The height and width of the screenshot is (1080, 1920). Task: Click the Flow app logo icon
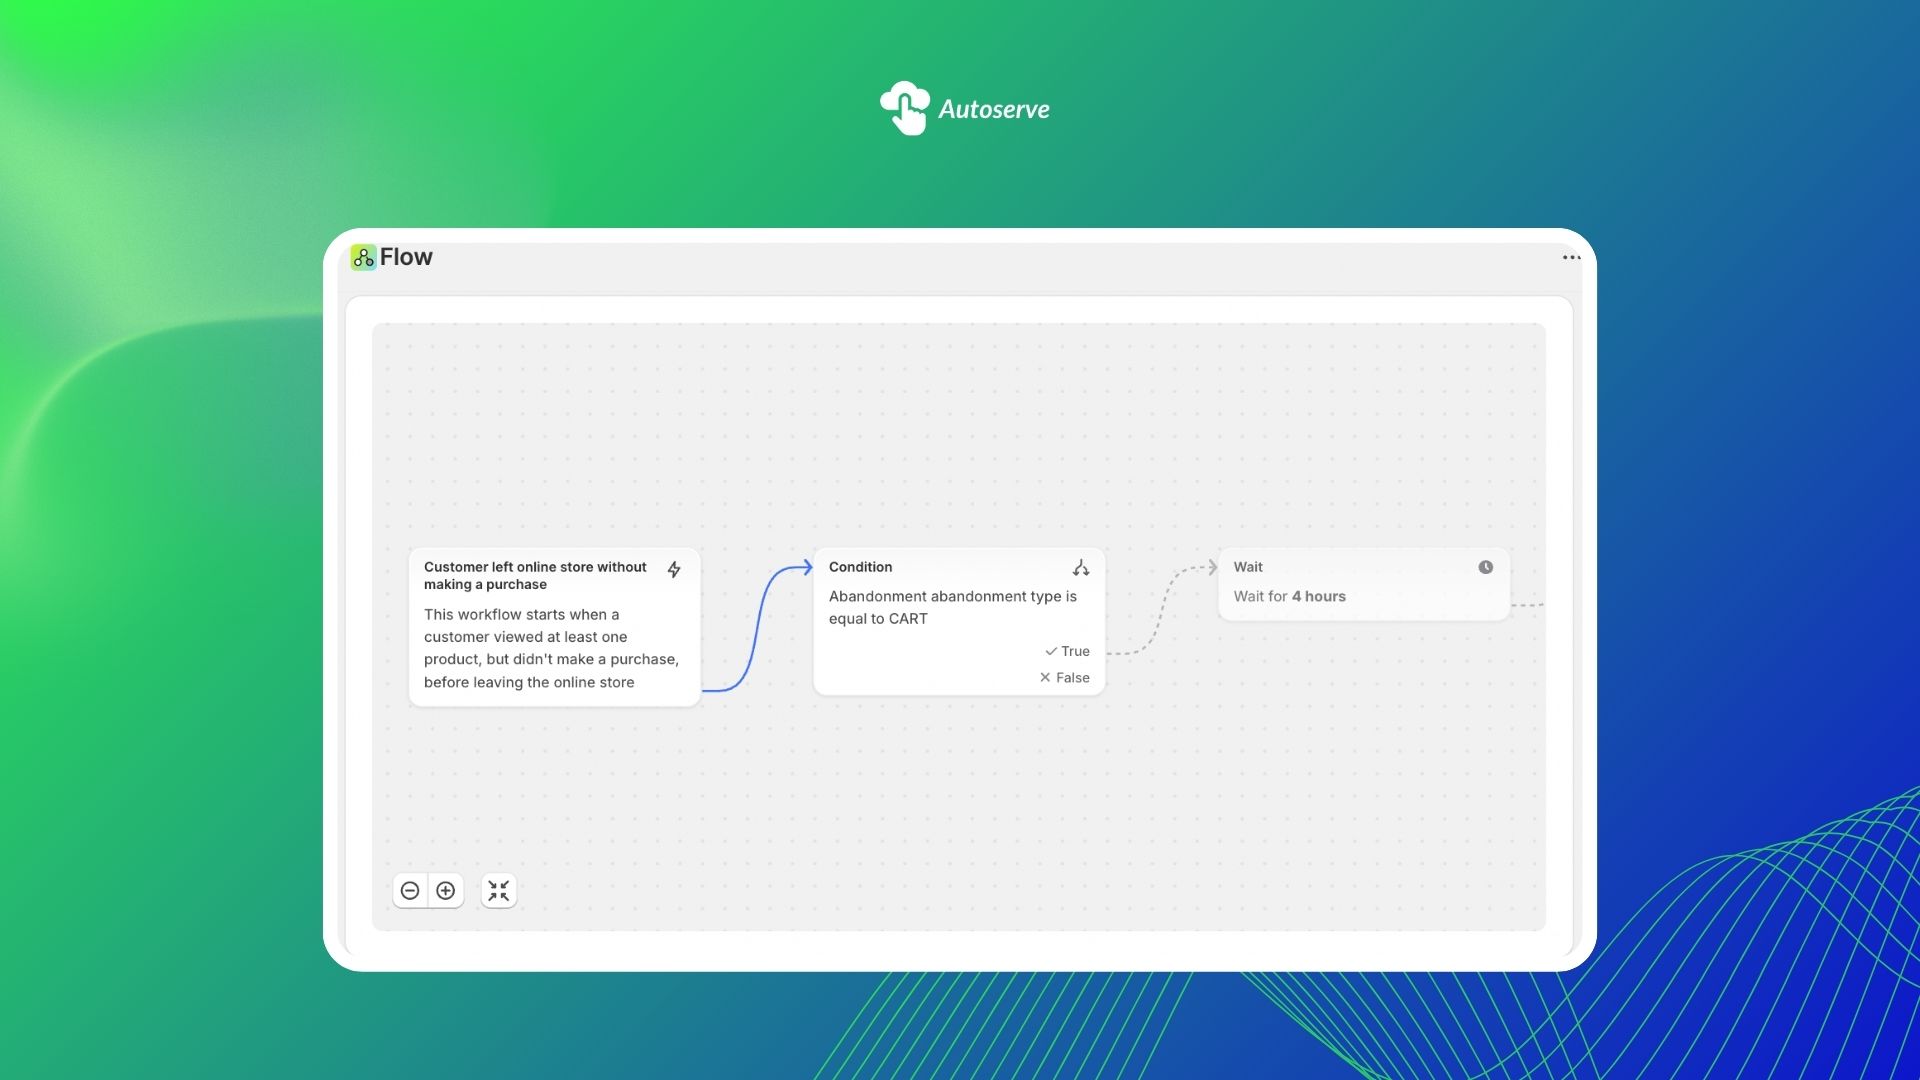tap(363, 258)
